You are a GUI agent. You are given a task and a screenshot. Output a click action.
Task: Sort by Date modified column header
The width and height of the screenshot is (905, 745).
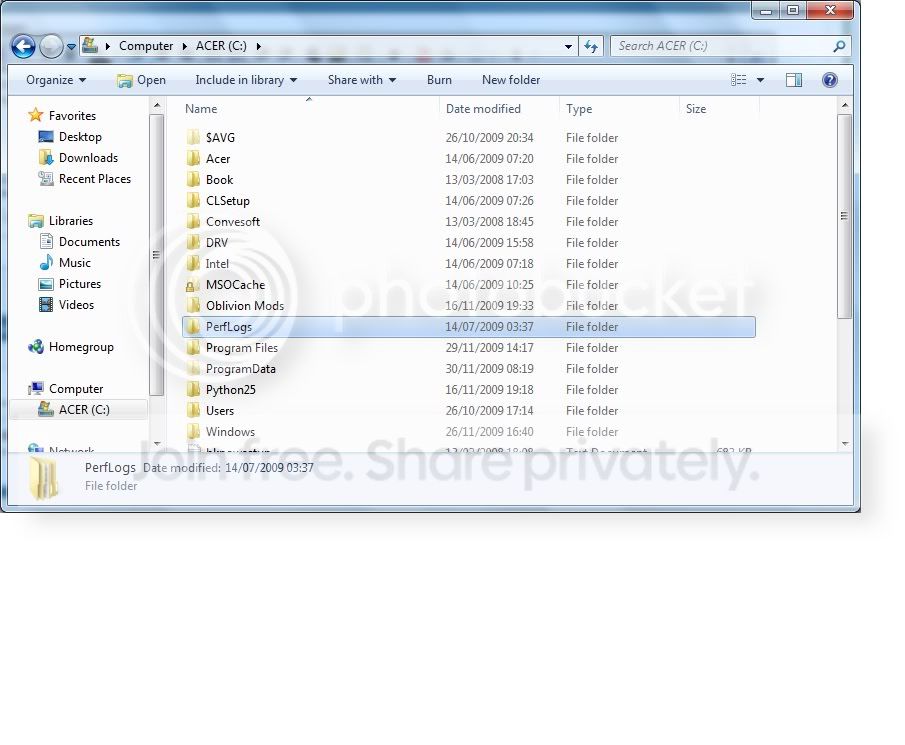pyautogui.click(x=483, y=109)
